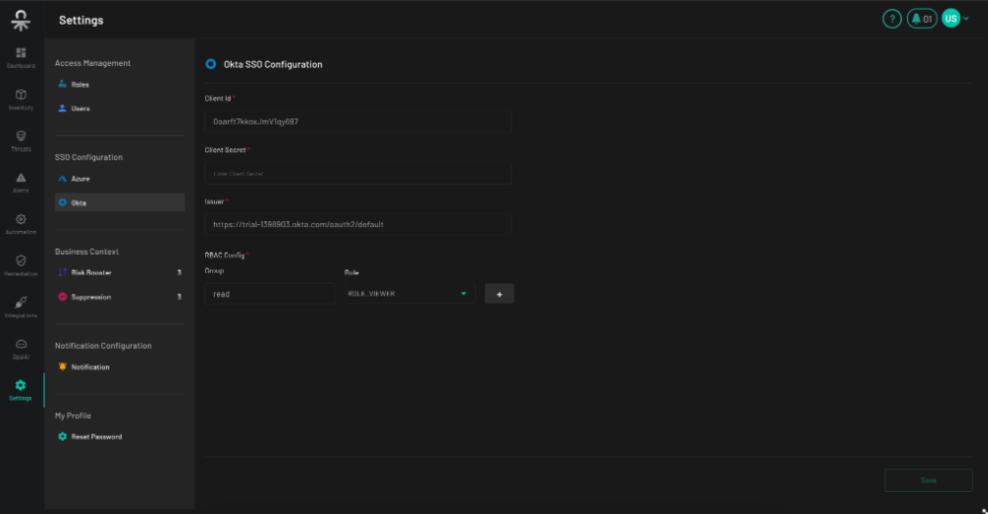The width and height of the screenshot is (988, 514).
Task: Click the plus button to add RBAC mapping
Action: point(499,294)
